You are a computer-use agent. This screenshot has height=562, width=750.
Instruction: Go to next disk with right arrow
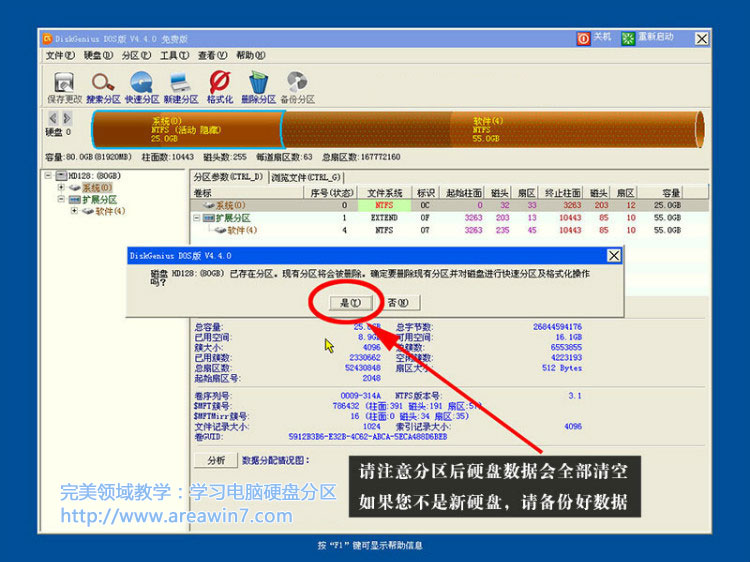point(67,118)
